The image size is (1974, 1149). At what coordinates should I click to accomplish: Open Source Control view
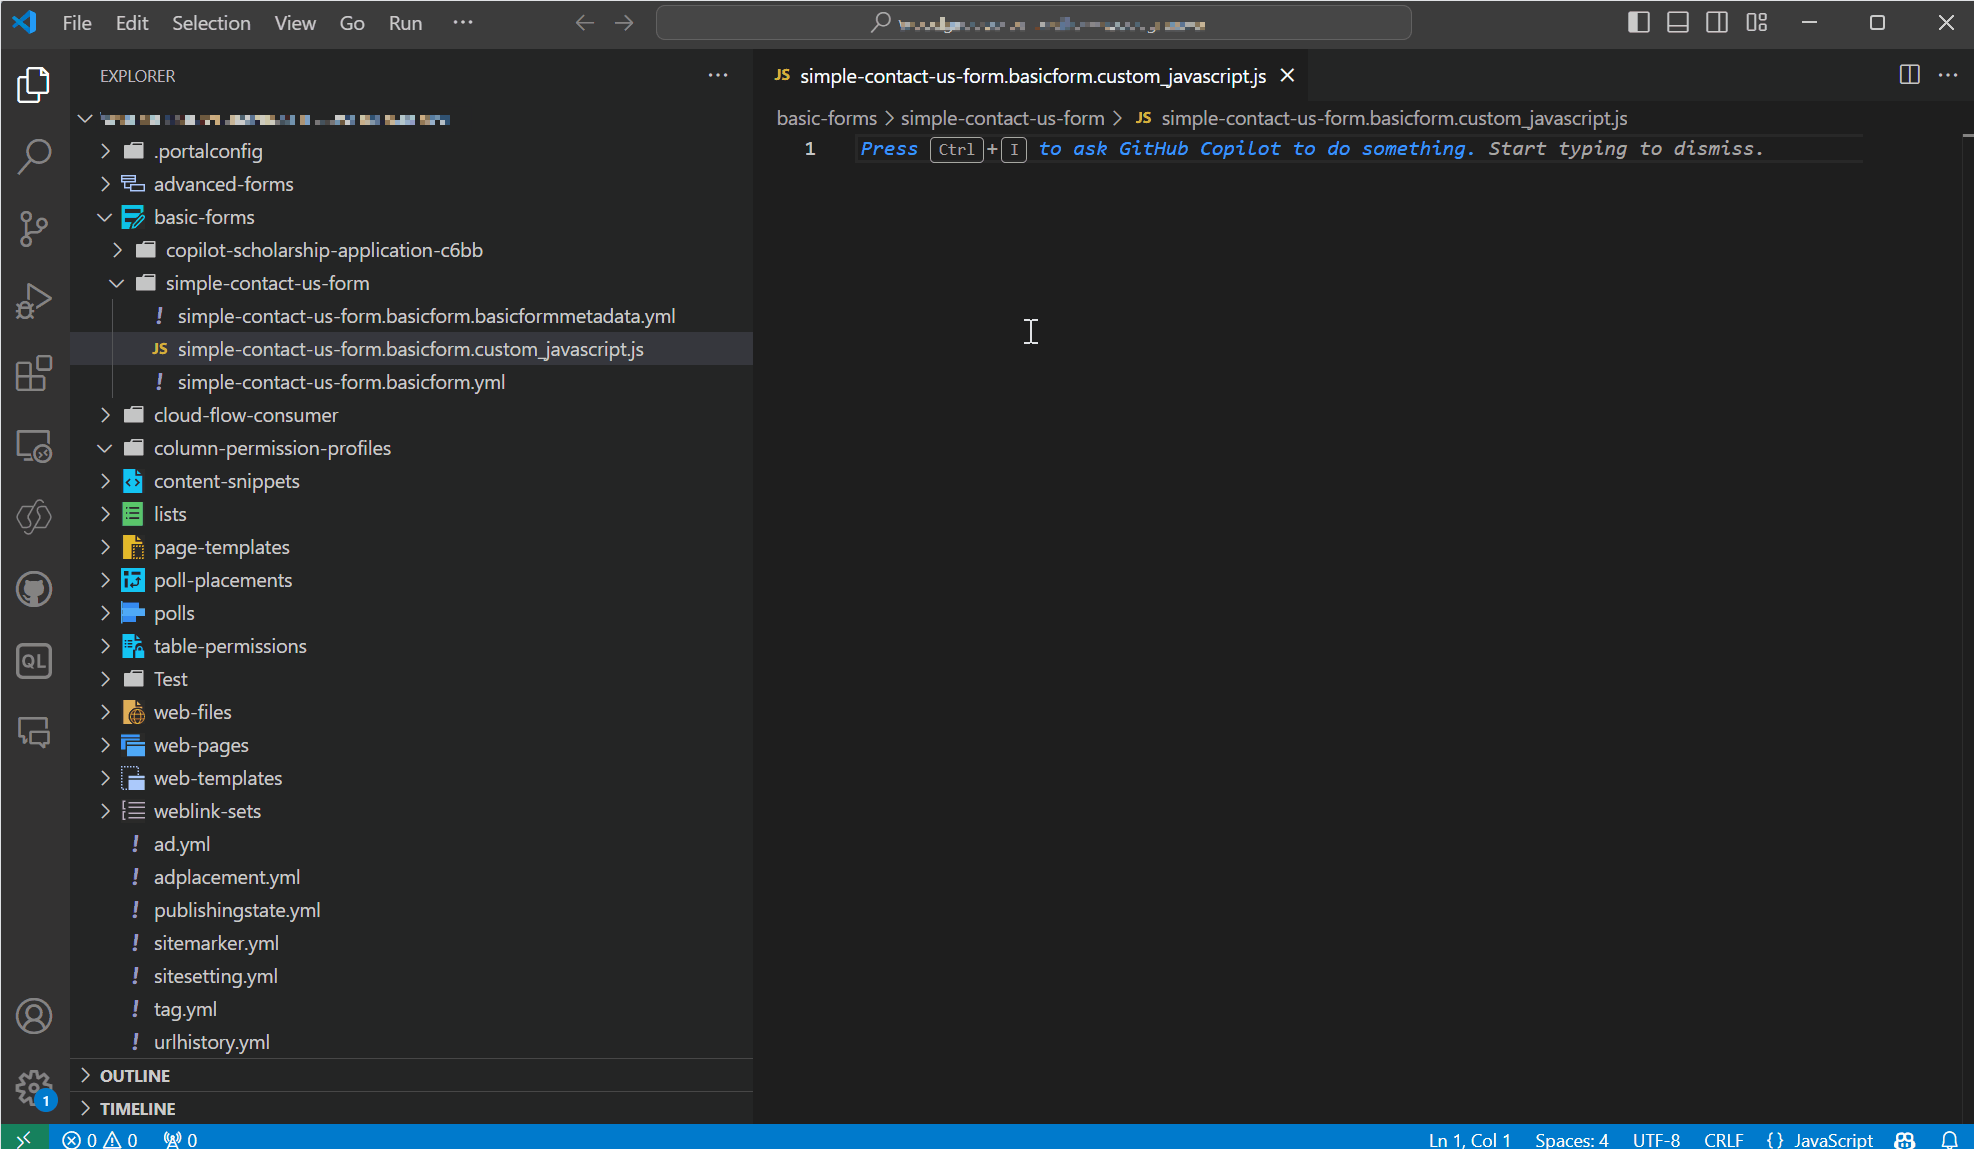(x=34, y=228)
